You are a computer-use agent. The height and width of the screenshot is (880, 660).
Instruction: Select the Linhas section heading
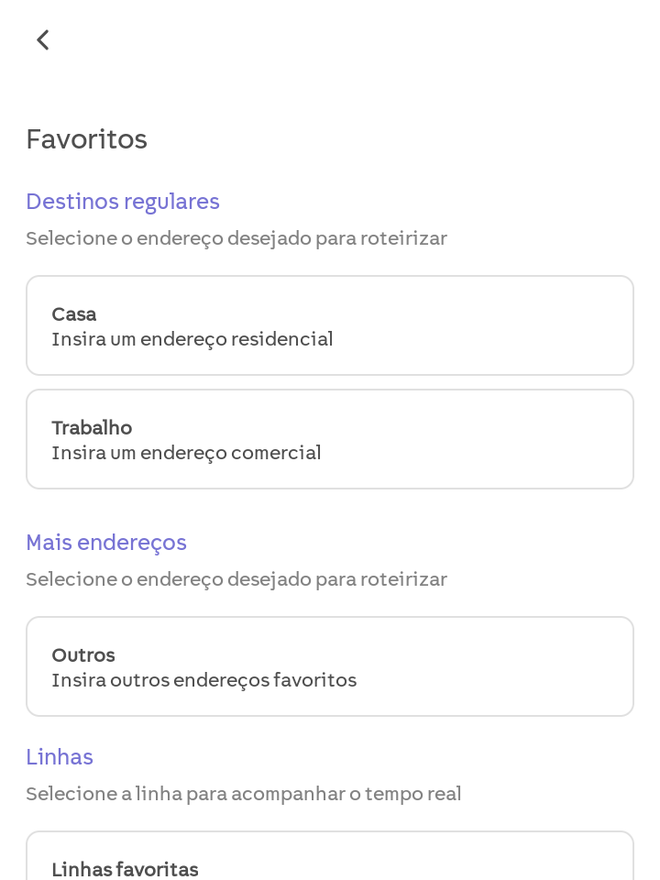59,757
